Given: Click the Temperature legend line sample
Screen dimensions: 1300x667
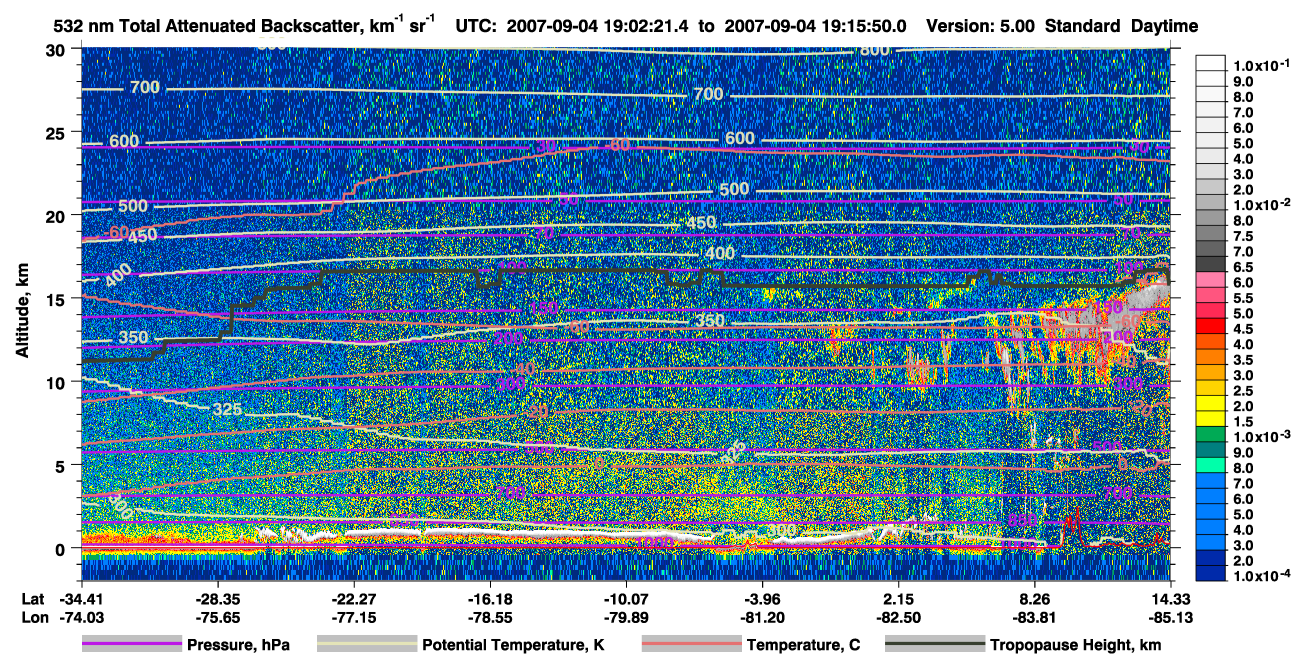Looking at the screenshot, I should [x=690, y=645].
